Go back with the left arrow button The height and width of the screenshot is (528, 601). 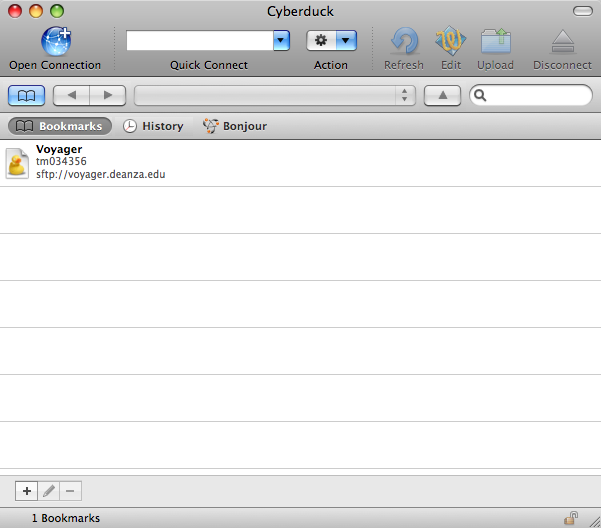72,95
